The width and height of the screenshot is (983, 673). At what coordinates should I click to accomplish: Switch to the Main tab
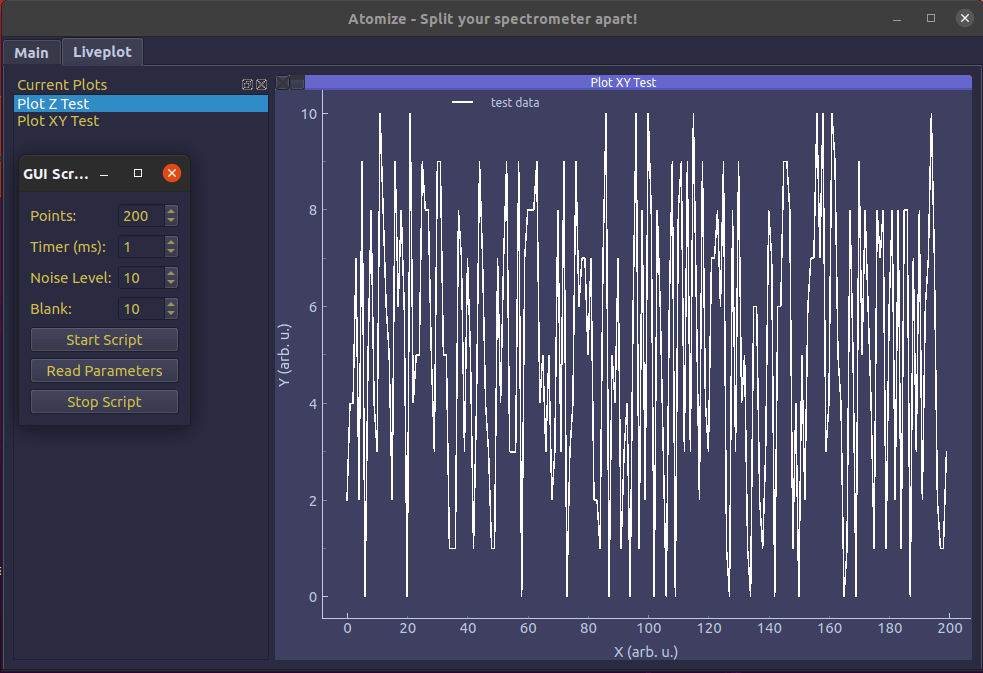coord(31,53)
